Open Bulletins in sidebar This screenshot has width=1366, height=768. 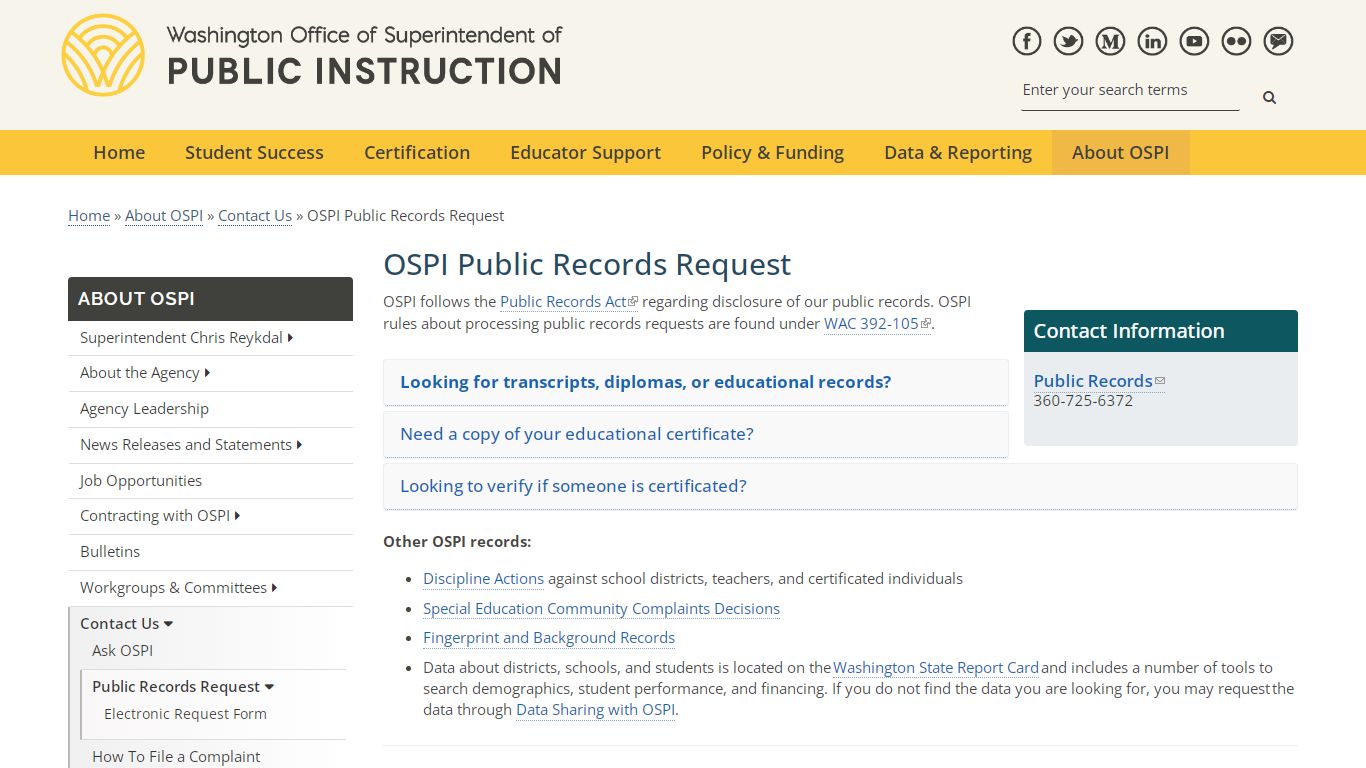point(210,552)
